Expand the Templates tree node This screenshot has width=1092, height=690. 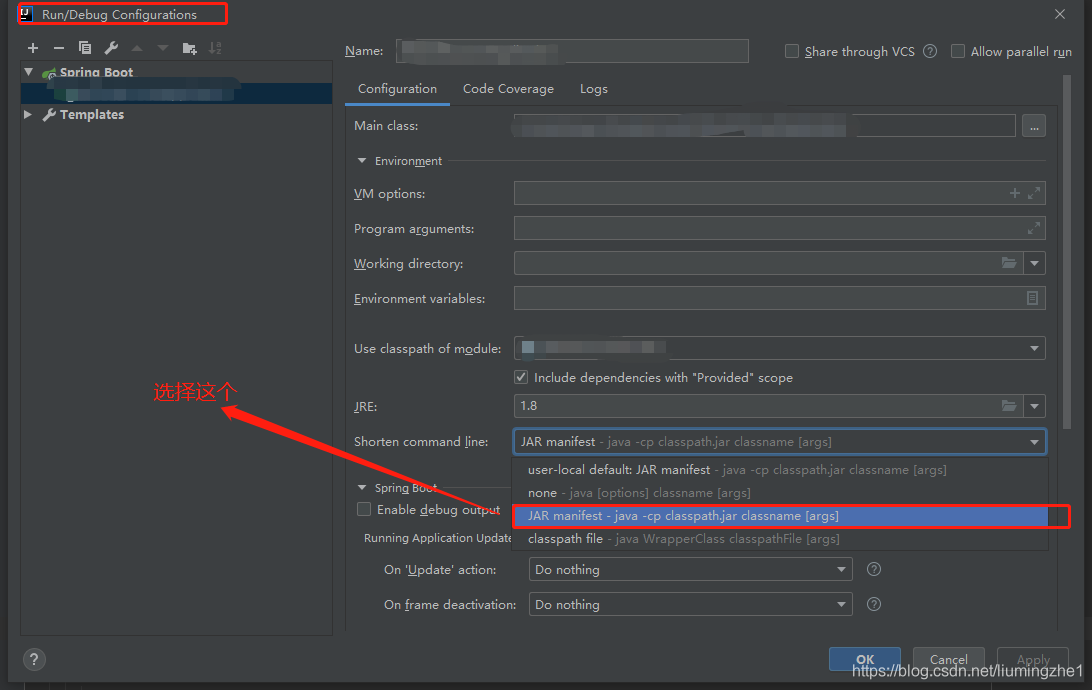28,114
